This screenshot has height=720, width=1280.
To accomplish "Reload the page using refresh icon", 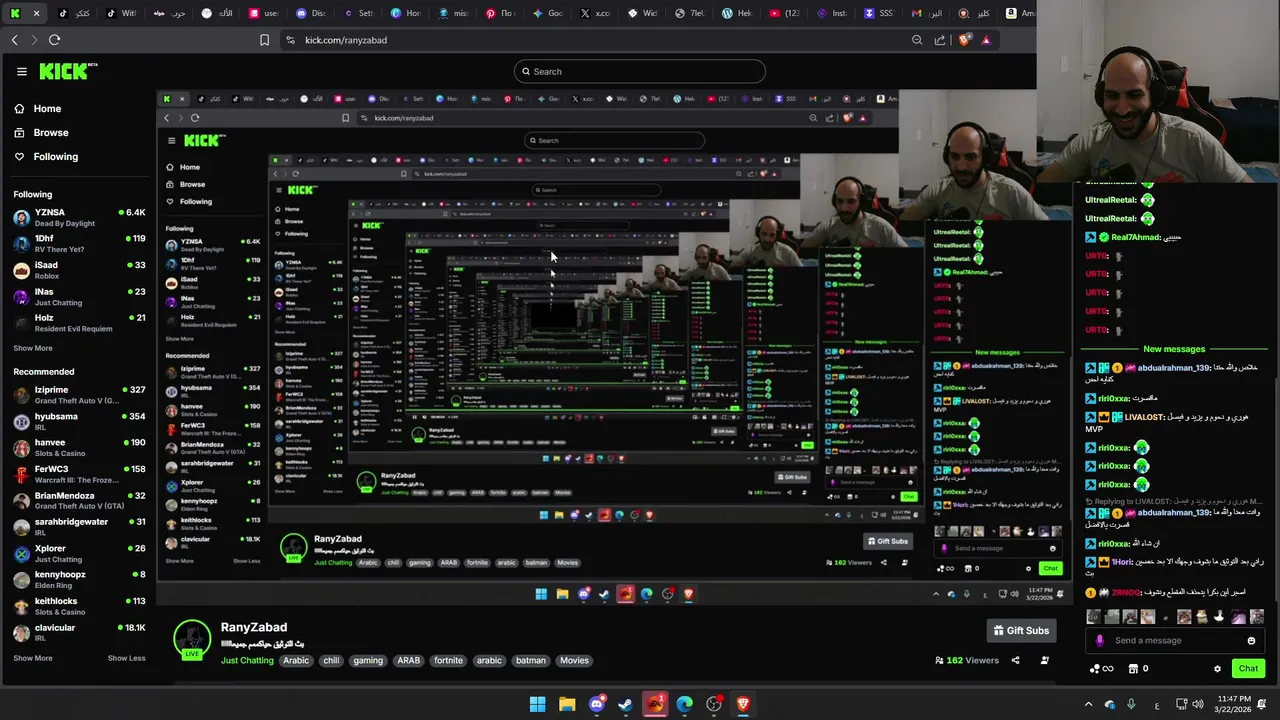I will (x=54, y=40).
